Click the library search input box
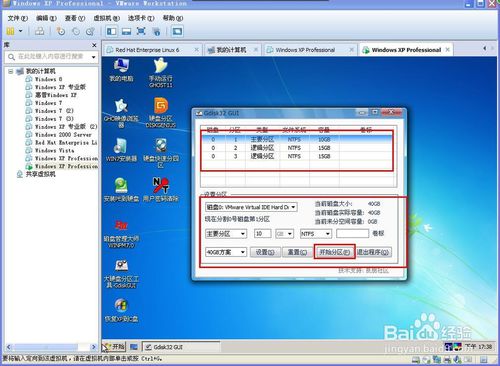 51,57
